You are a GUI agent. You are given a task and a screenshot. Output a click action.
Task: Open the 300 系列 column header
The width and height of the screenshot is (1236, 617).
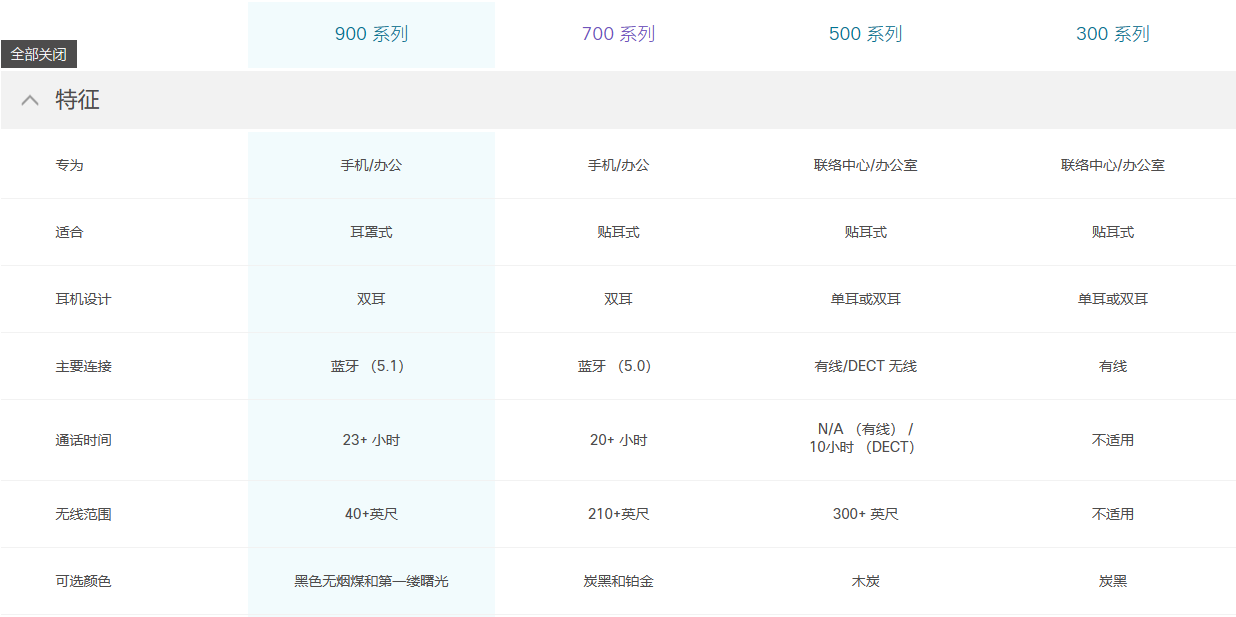pos(1112,34)
